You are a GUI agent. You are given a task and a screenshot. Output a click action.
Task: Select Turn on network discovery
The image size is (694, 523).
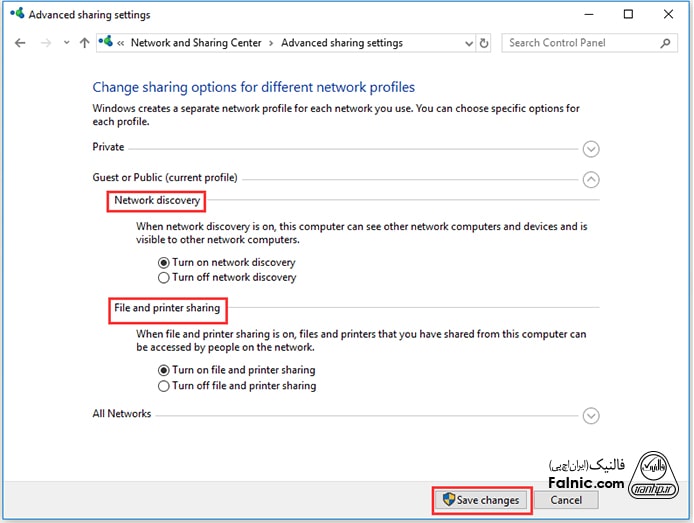click(164, 262)
